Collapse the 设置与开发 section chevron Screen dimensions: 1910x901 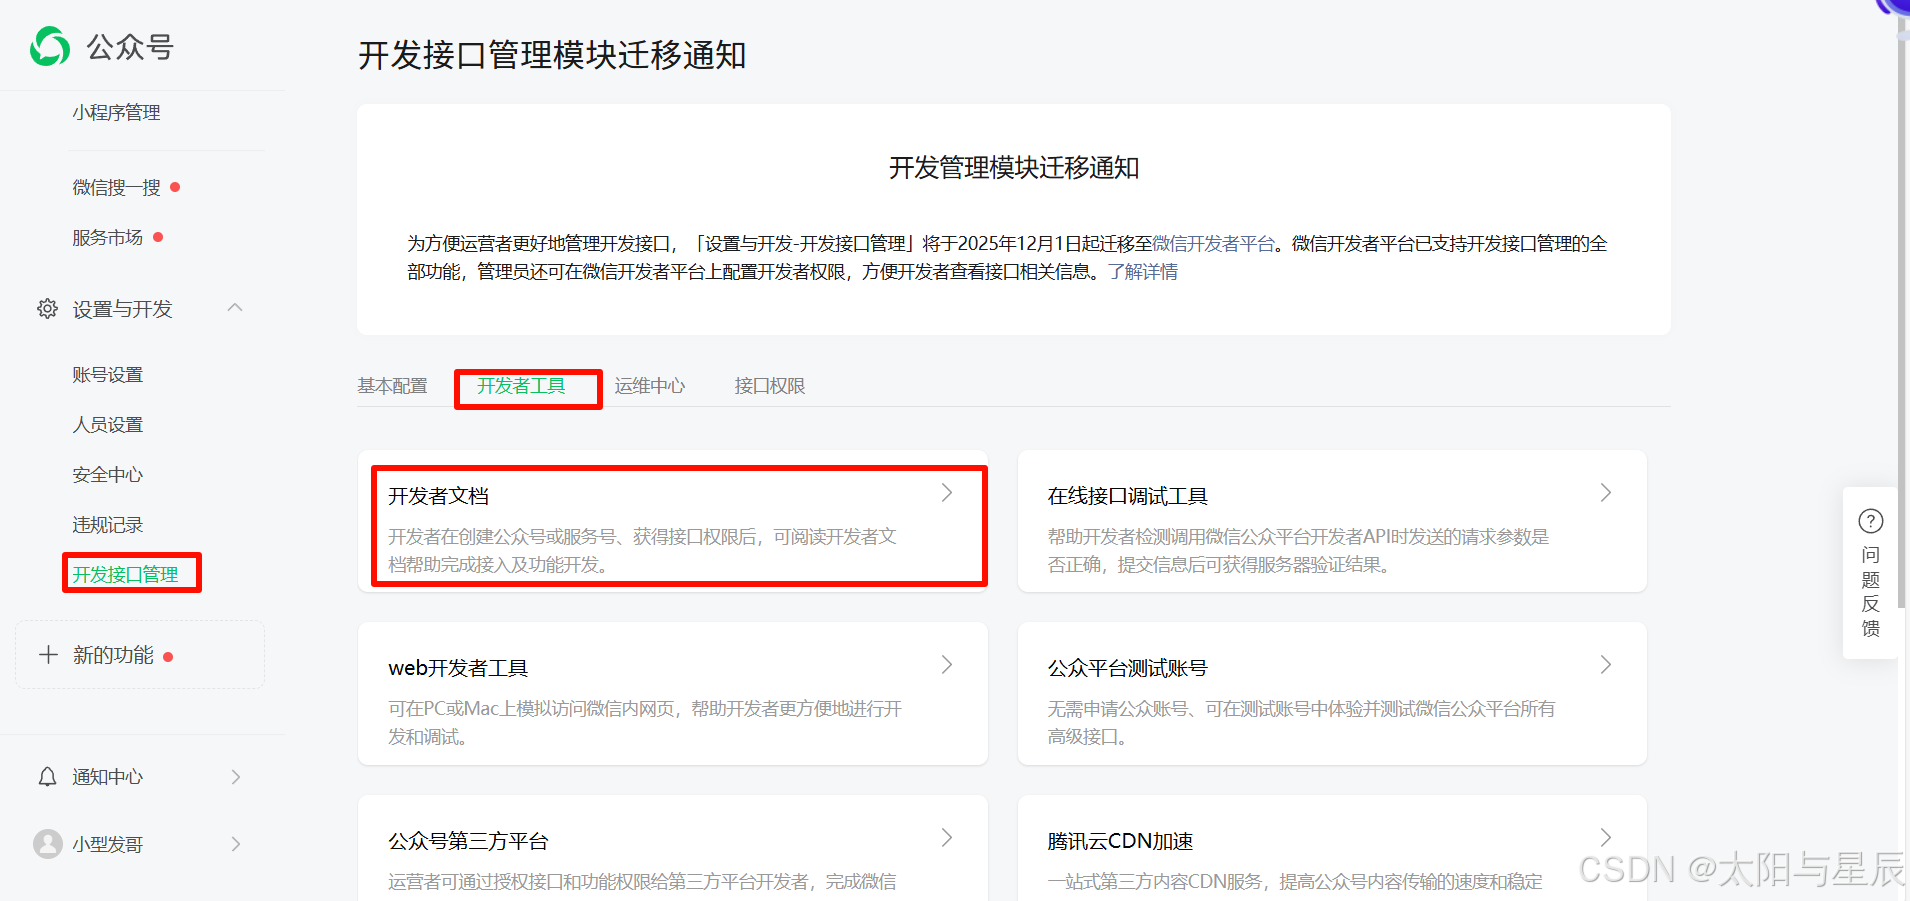click(235, 308)
